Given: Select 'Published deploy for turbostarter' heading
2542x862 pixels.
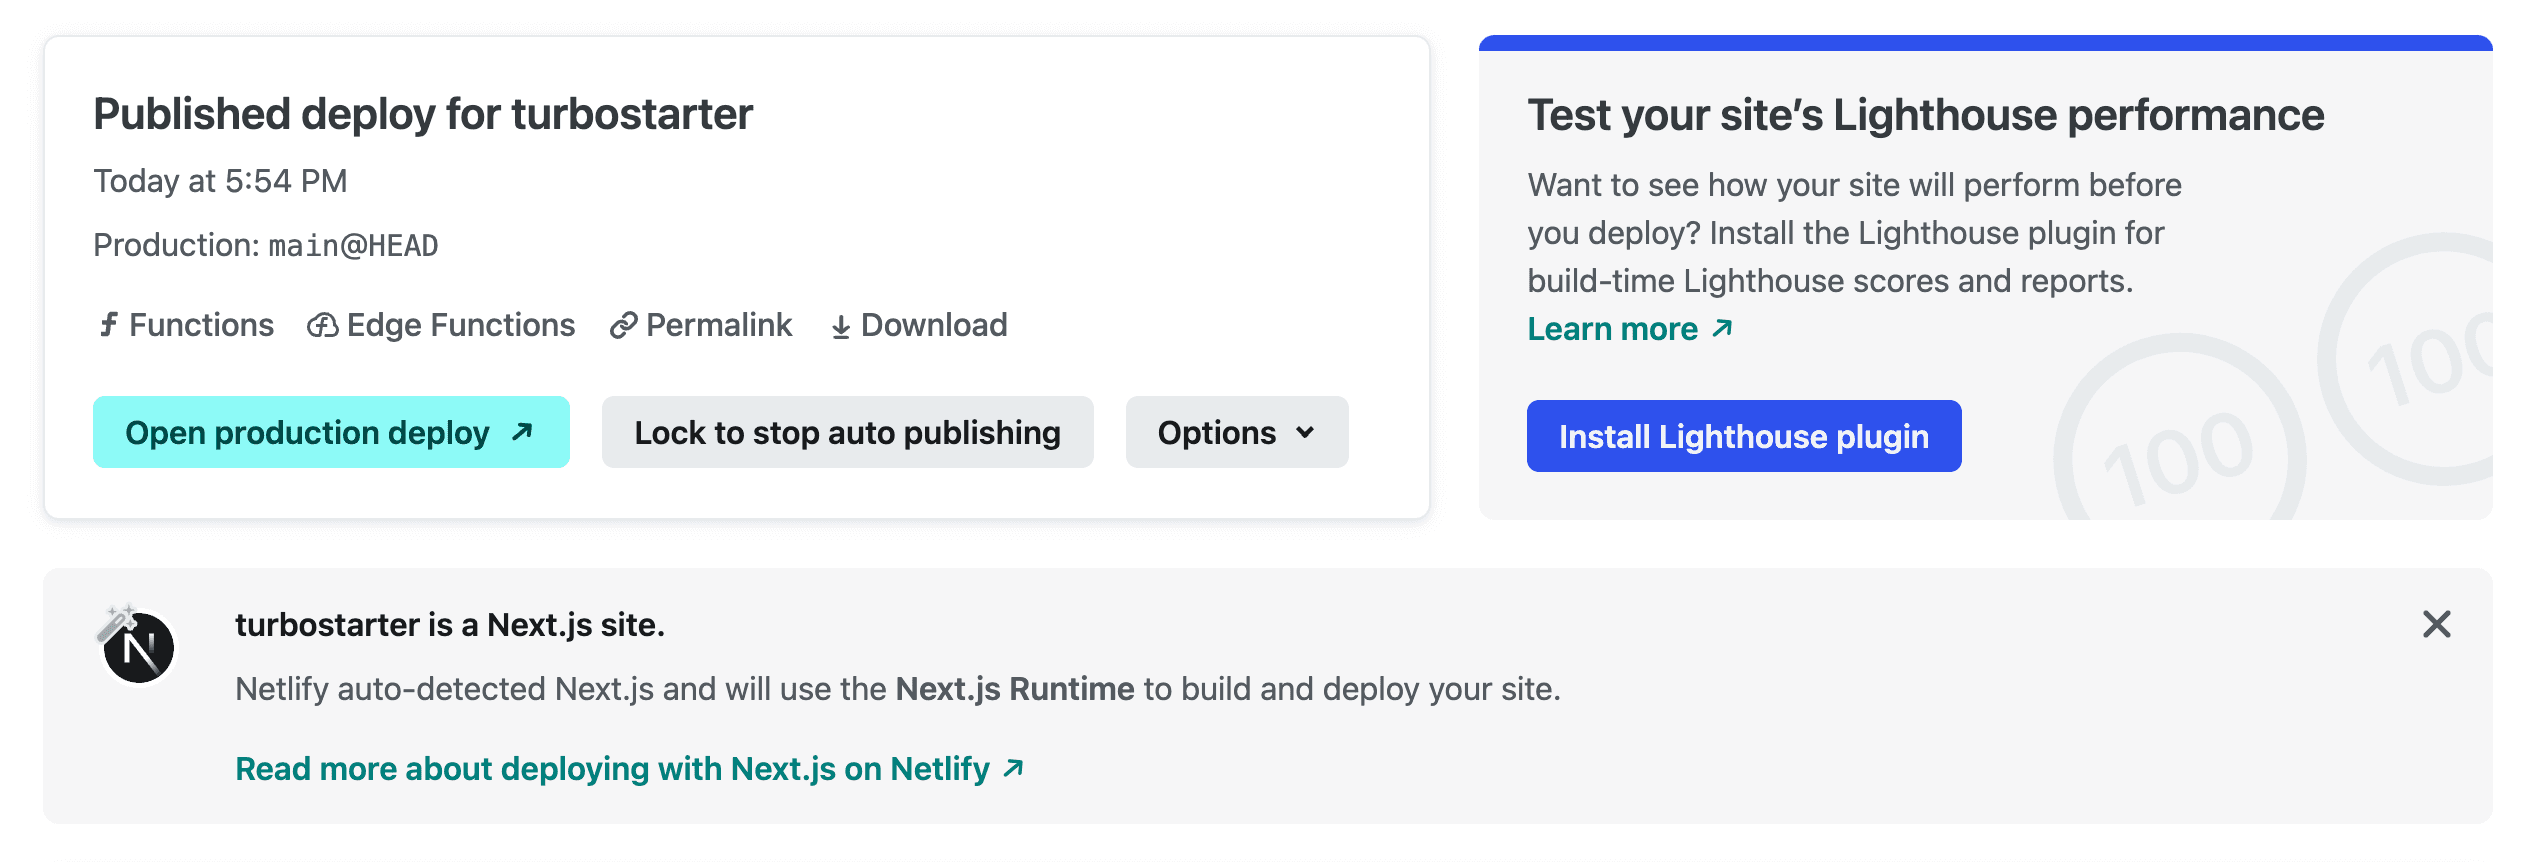Looking at the screenshot, I should (423, 114).
